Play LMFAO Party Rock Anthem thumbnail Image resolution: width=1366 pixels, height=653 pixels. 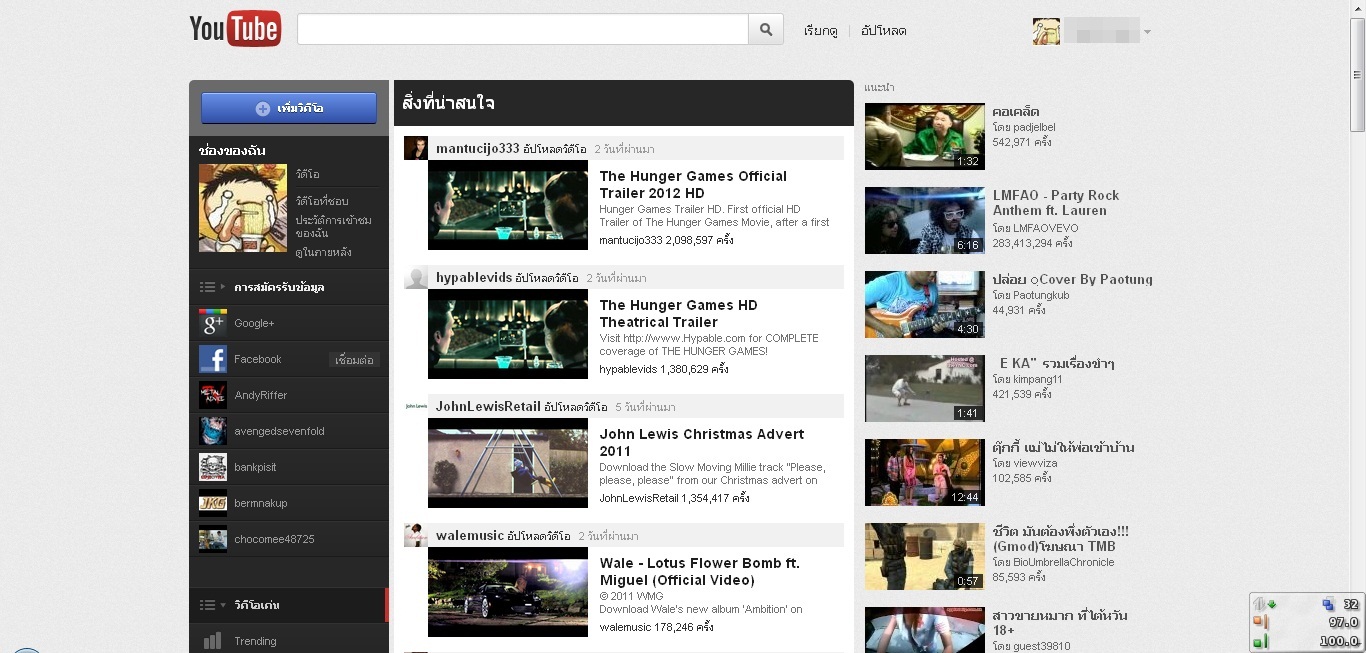tap(925, 221)
